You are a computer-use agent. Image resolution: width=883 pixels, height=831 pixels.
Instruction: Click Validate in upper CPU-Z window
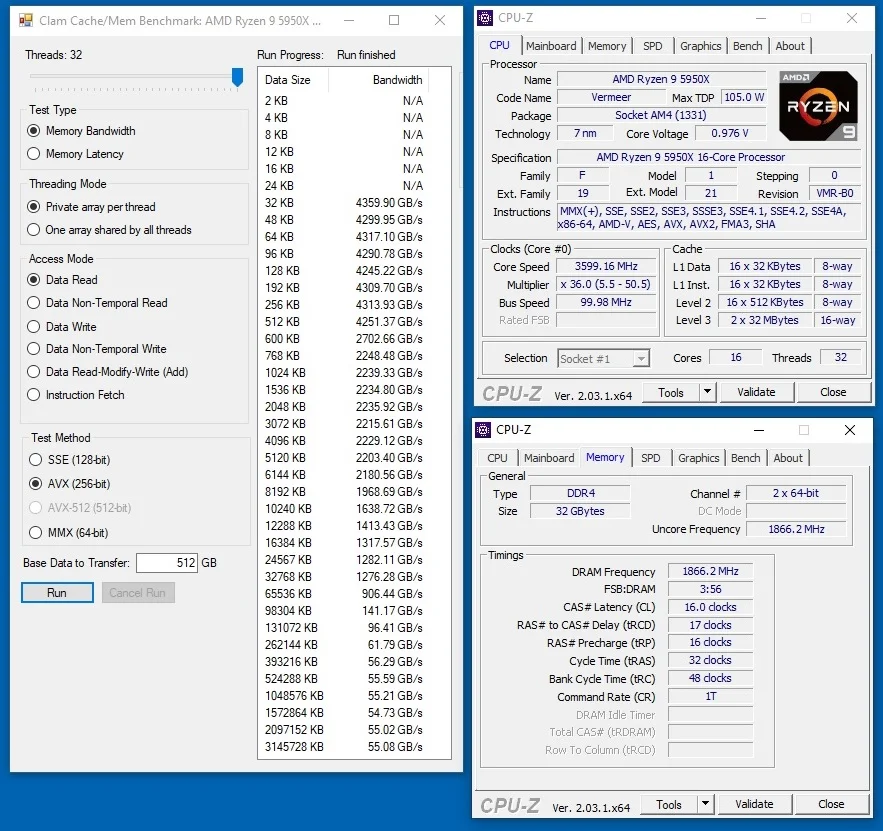tap(756, 392)
